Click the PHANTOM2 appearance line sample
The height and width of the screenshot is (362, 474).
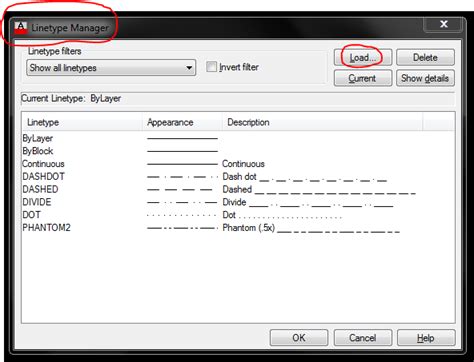(x=182, y=228)
